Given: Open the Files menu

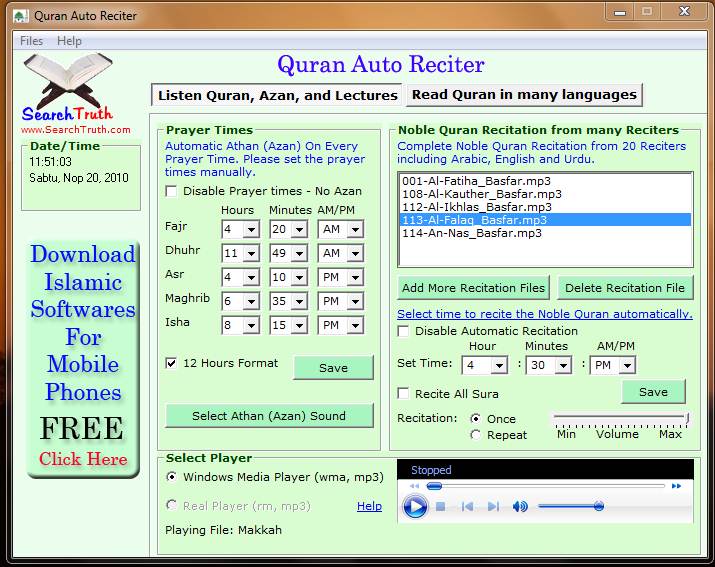Looking at the screenshot, I should click(x=31, y=41).
